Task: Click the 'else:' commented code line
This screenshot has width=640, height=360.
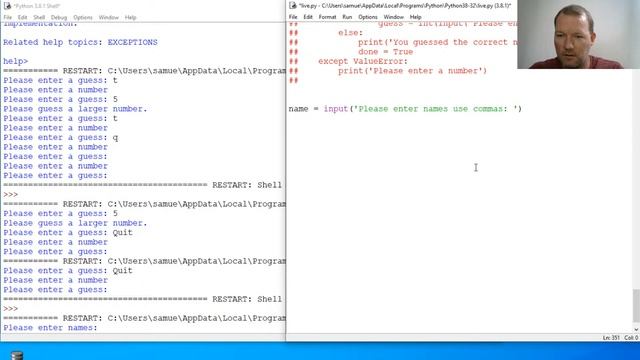Action: (x=350, y=33)
